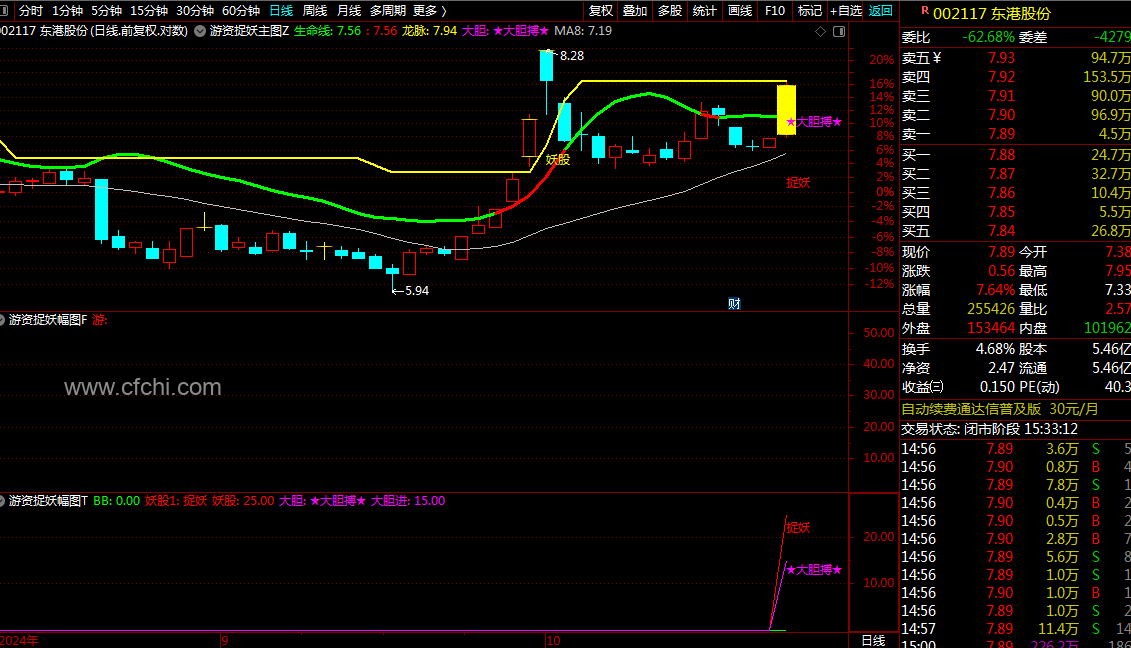Click the 5.94 low price label
This screenshot has width=1131, height=648.
416,291
